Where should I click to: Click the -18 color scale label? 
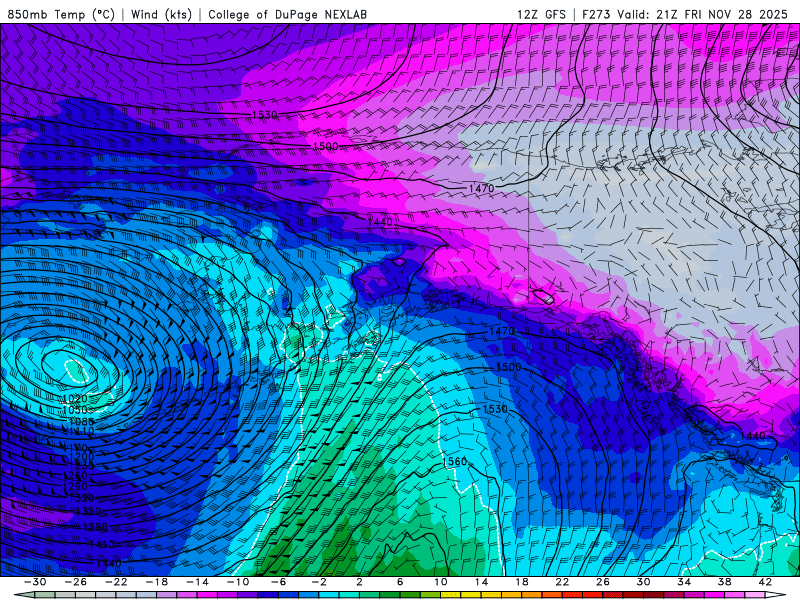pyautogui.click(x=157, y=582)
